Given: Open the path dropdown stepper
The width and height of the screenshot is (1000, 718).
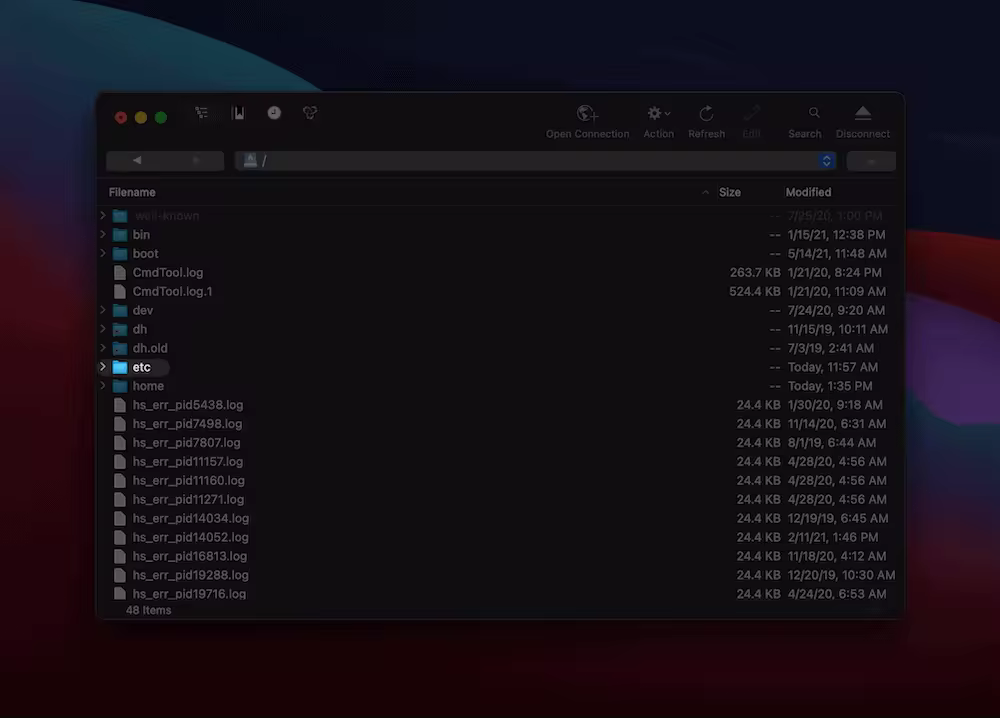Looking at the screenshot, I should click(x=827, y=161).
